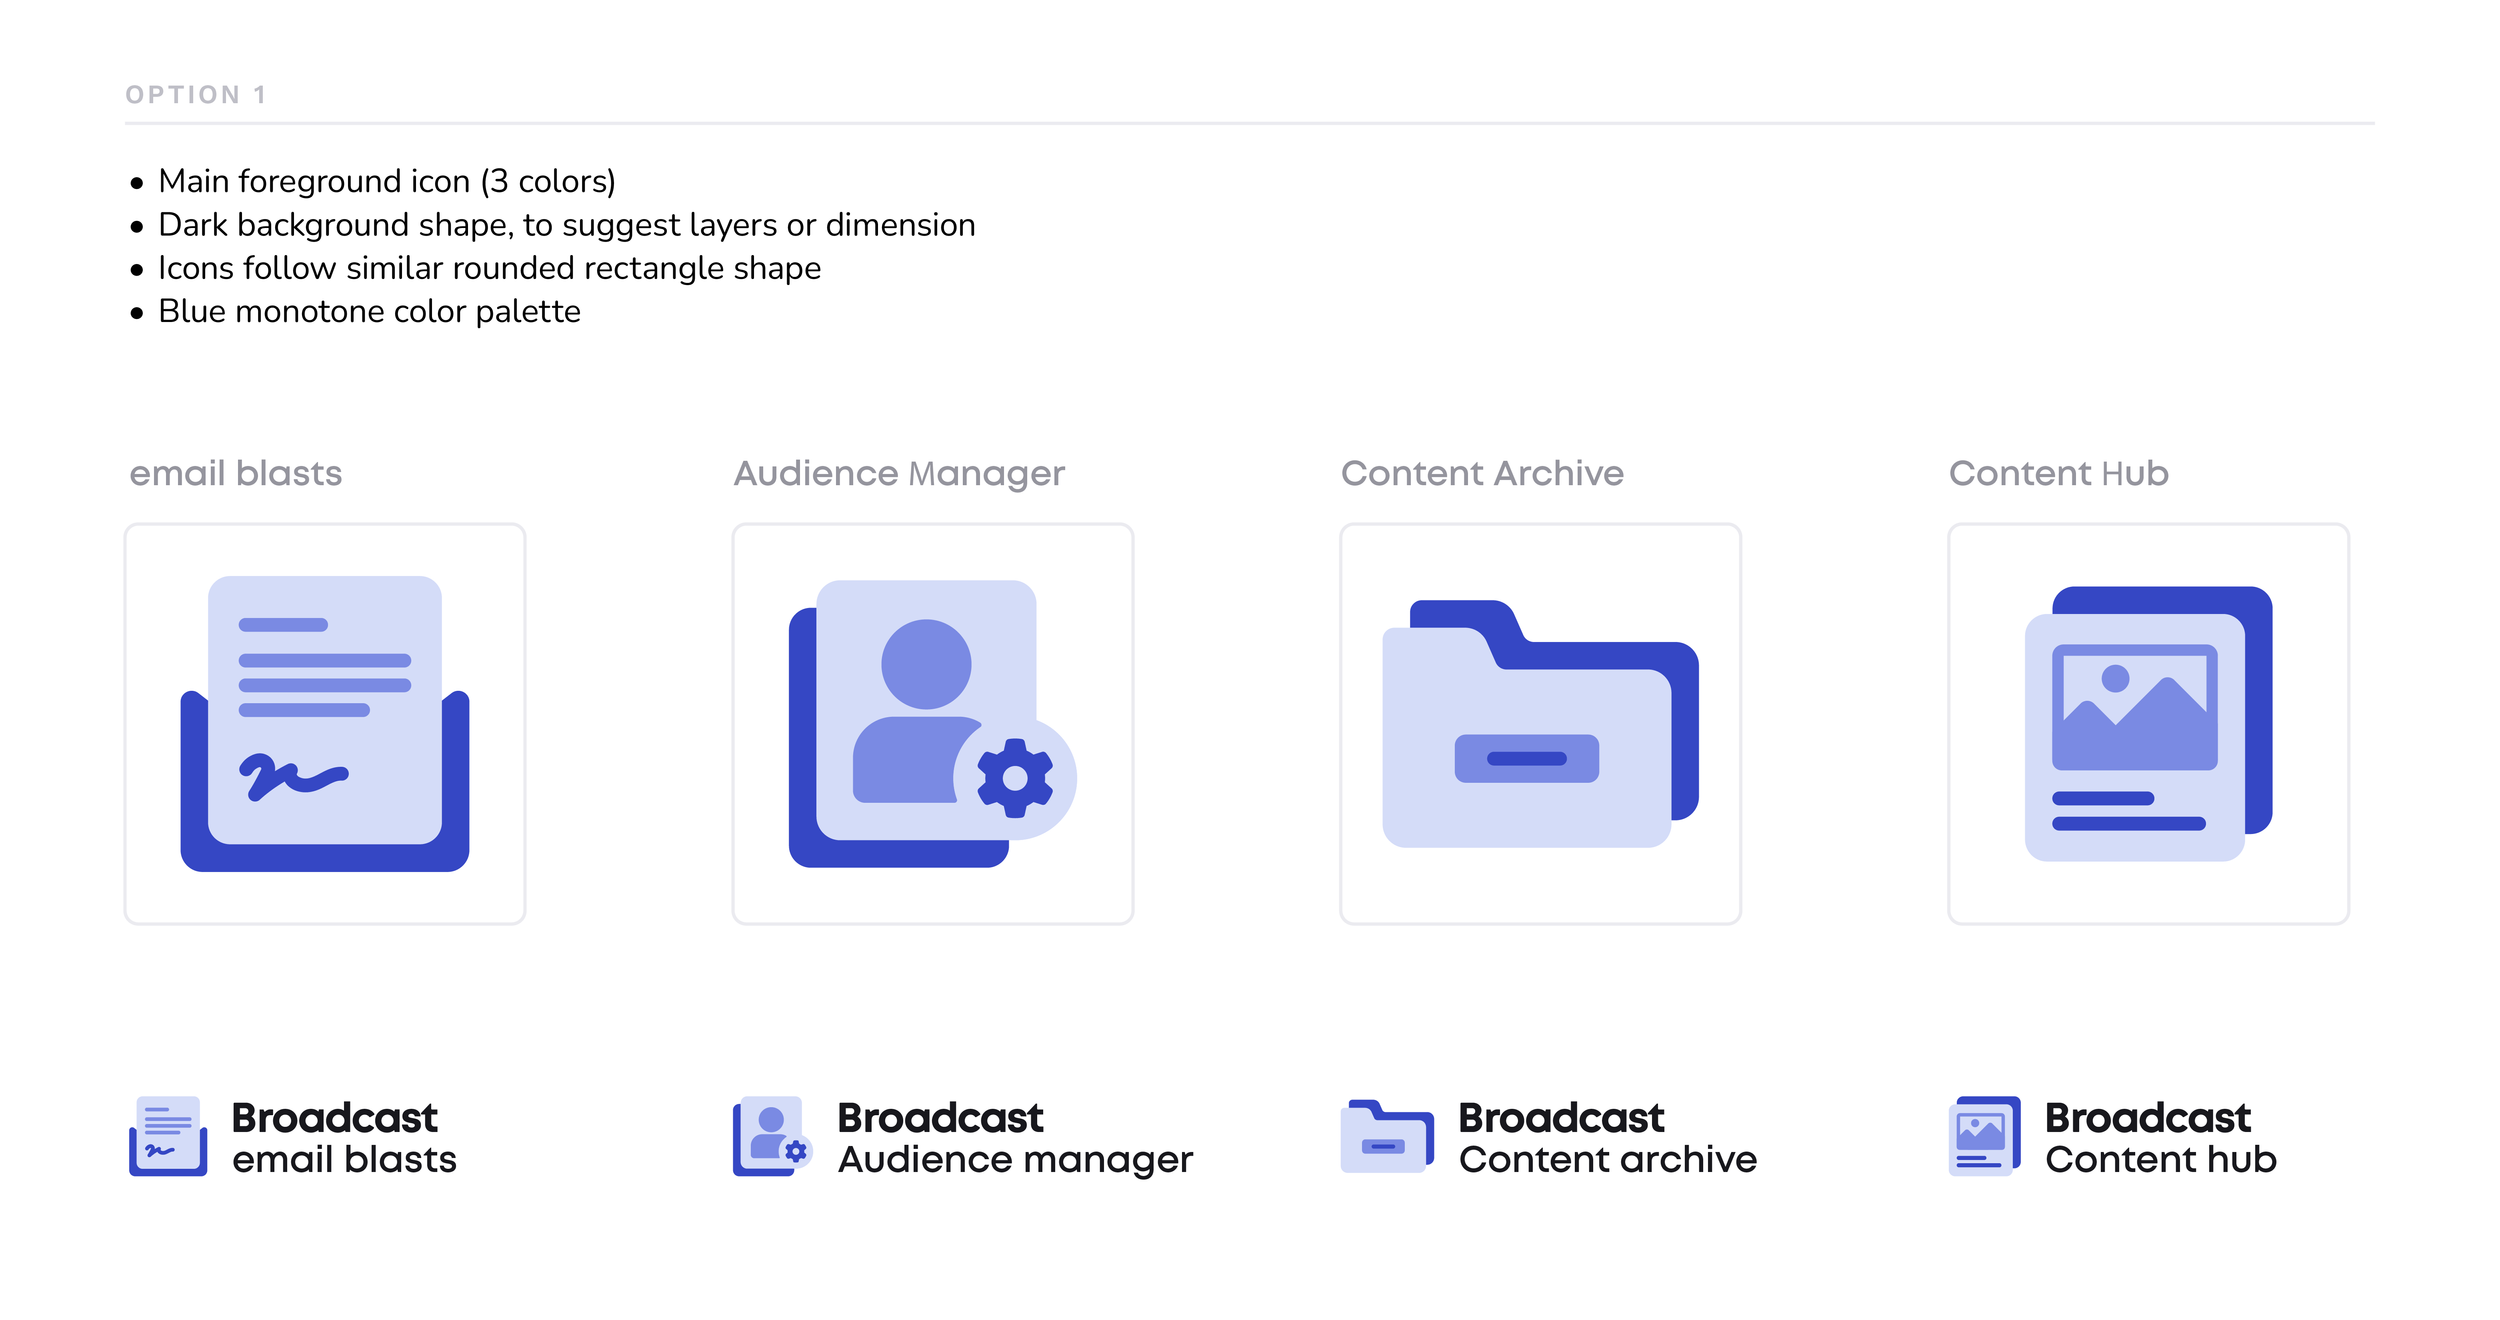Click the 'OPTION 1' section heading
Image resolution: width=2500 pixels, height=1320 pixels.
coord(196,95)
